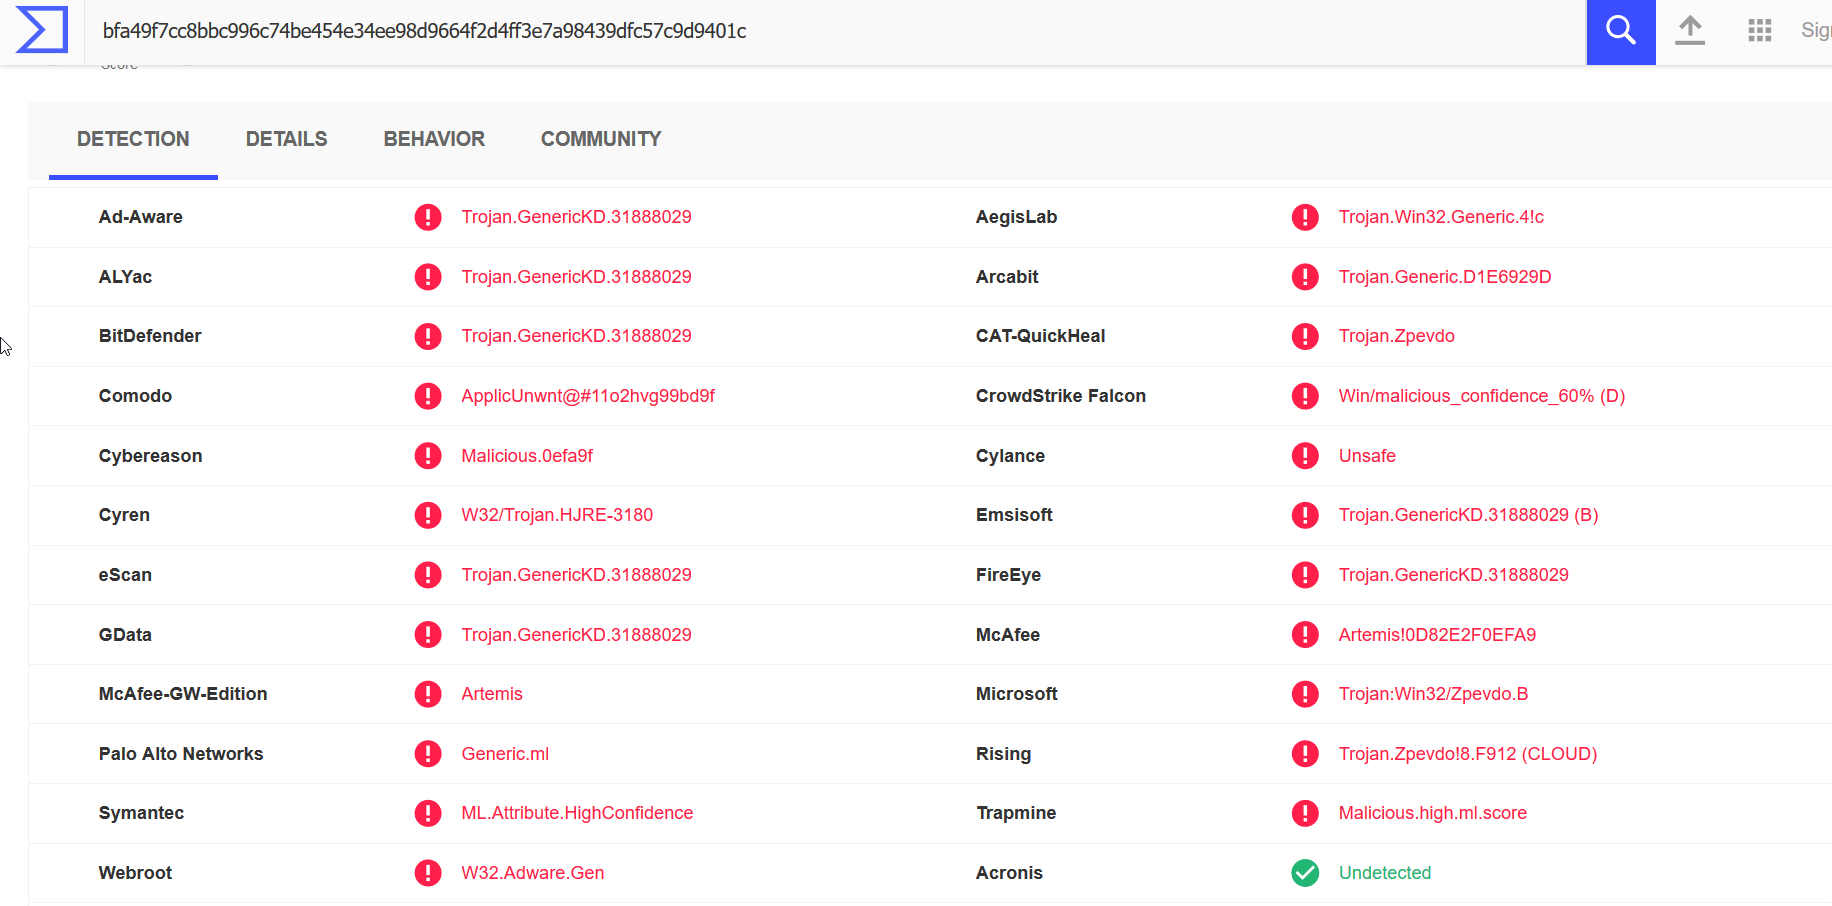Screen dimensions: 1832x906
Task: Select McAfee-GW-Edition's Artemis result
Action: [x=492, y=694]
